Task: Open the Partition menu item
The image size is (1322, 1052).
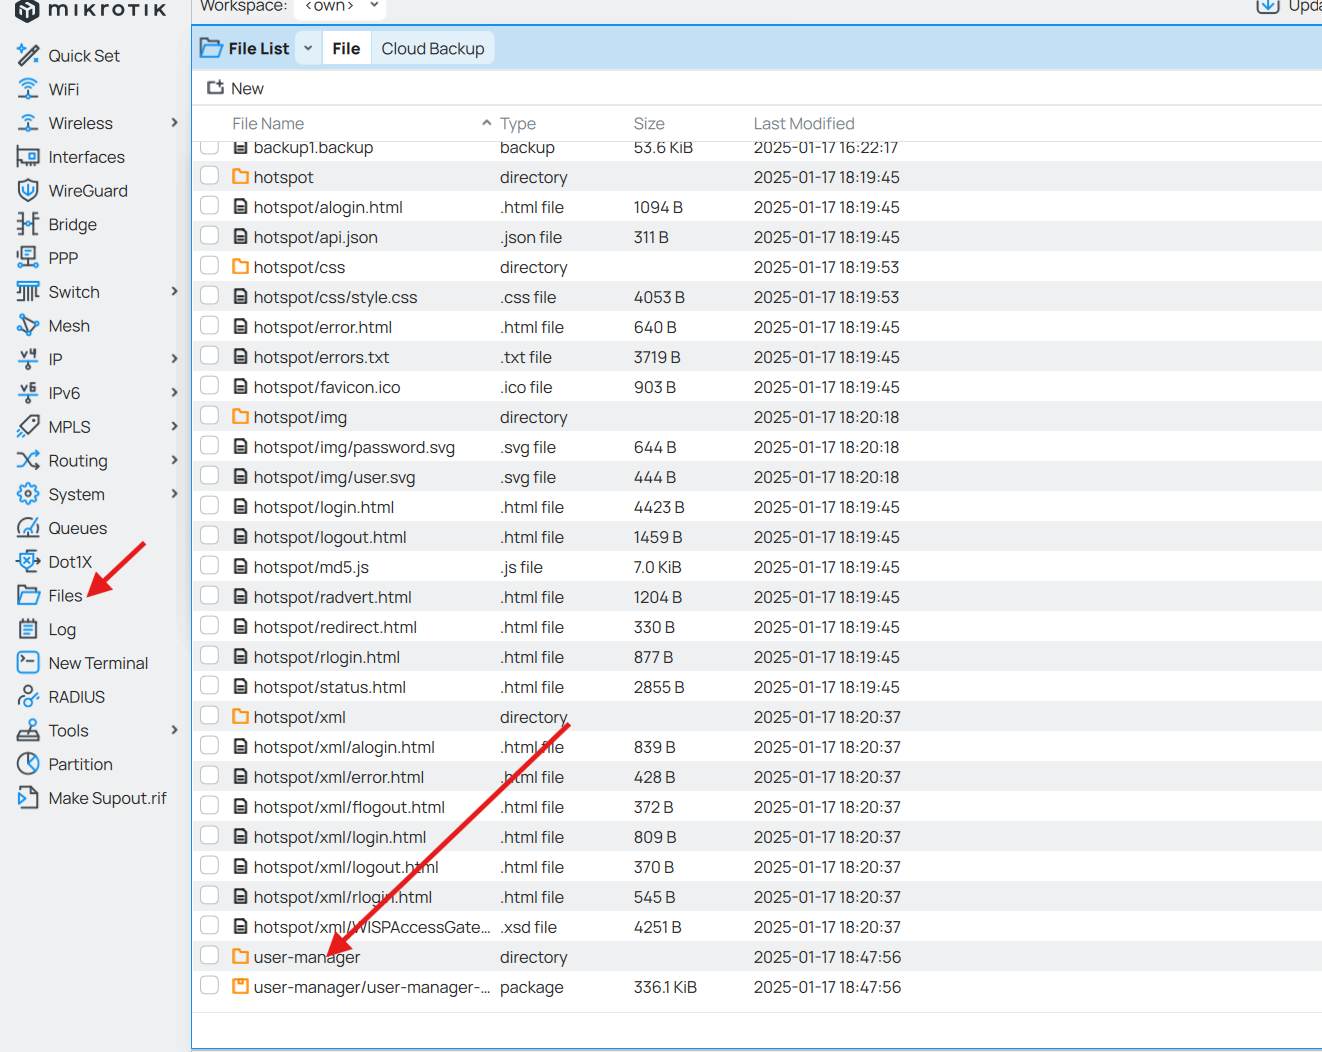Action: point(81,764)
